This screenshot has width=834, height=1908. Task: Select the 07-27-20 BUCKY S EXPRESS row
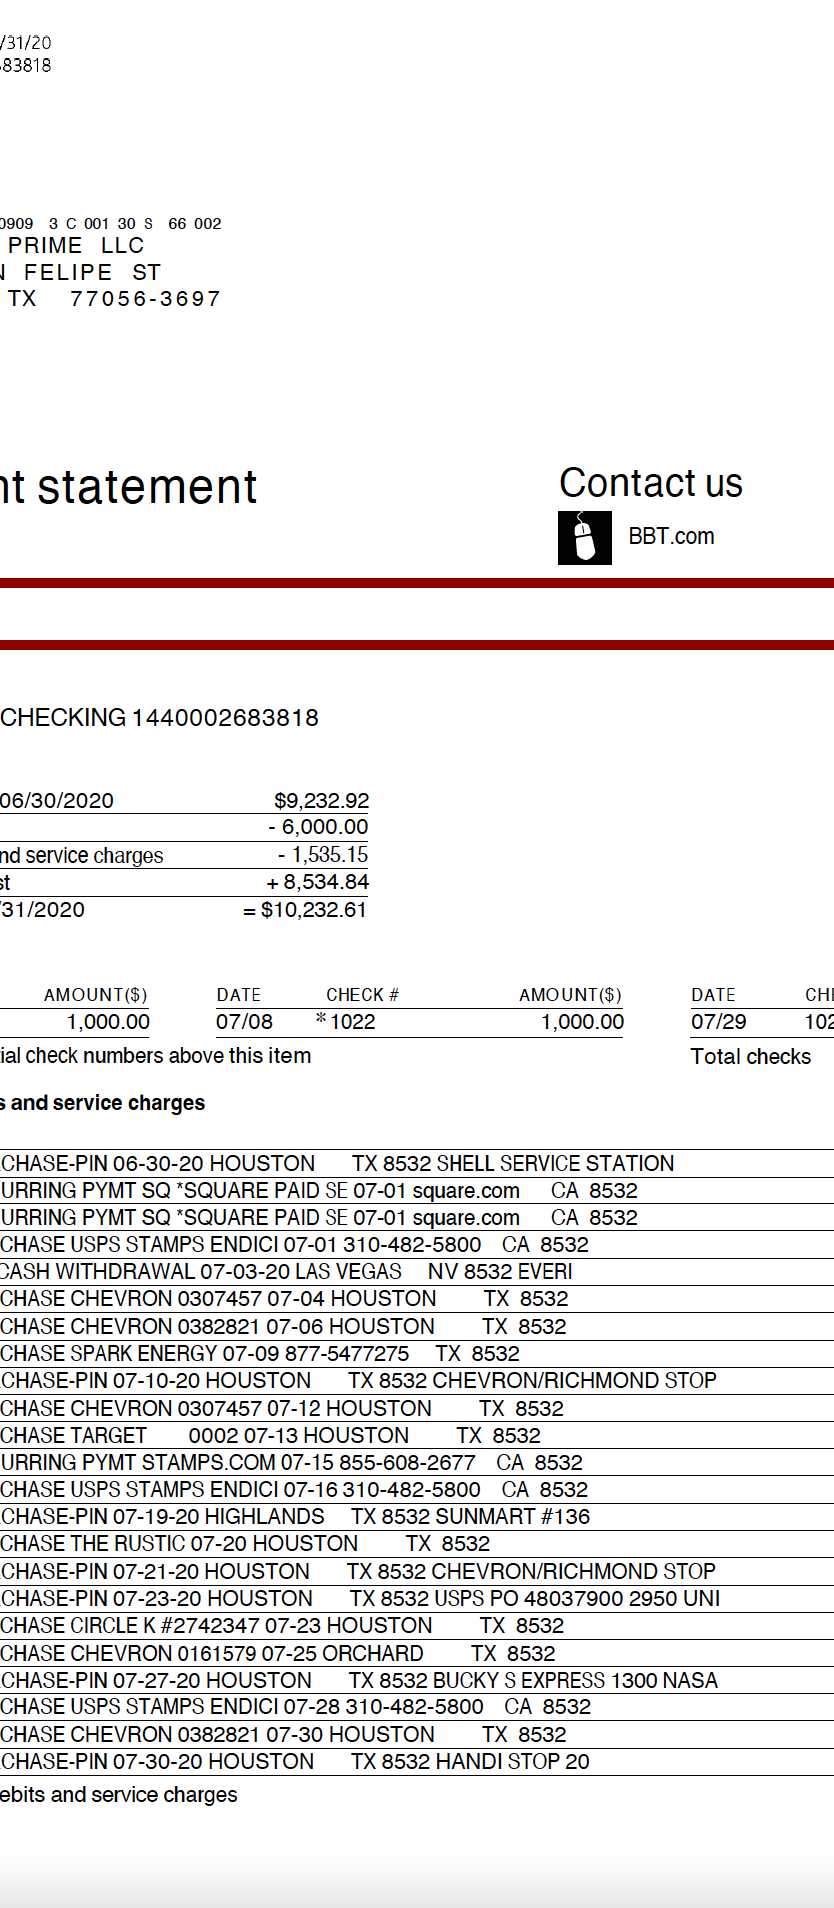tap(417, 1681)
